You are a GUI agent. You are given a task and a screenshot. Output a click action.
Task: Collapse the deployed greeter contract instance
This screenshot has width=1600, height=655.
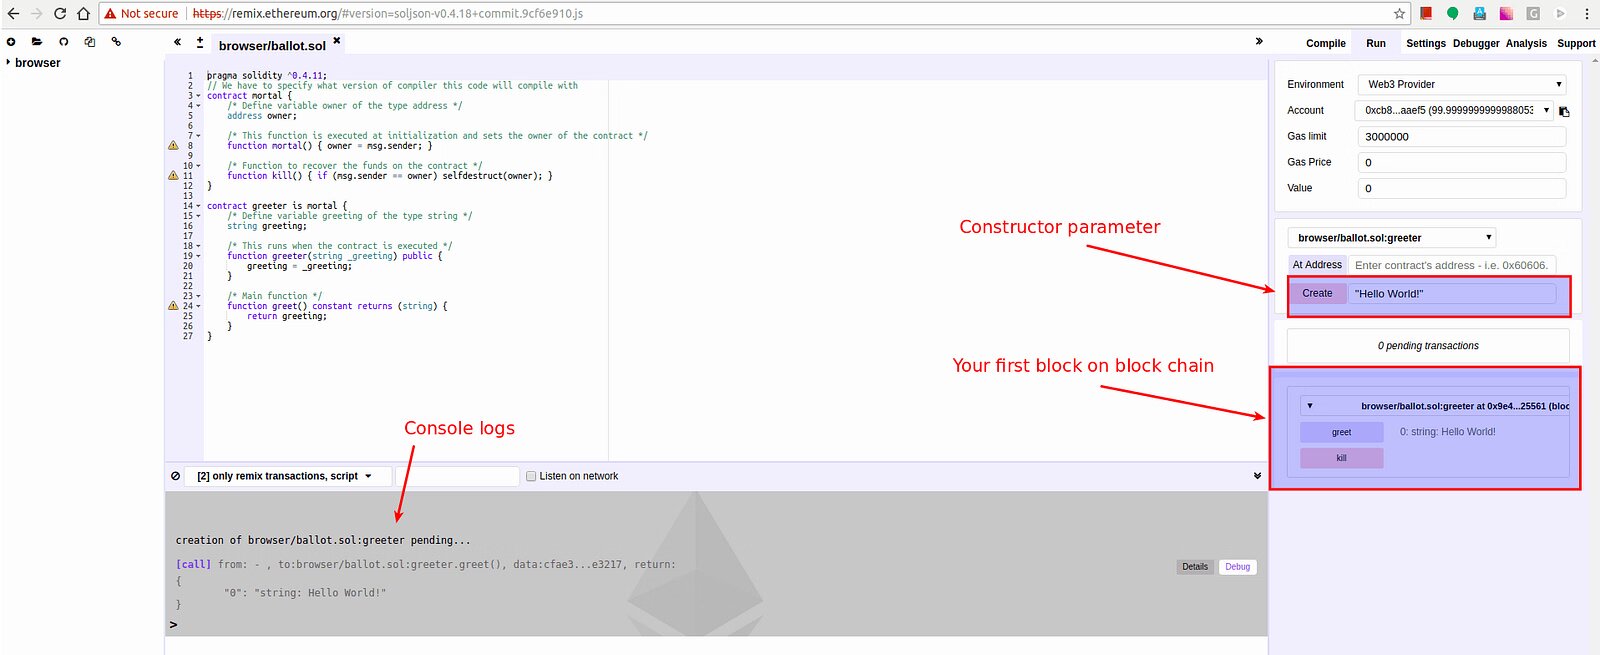[1310, 406]
